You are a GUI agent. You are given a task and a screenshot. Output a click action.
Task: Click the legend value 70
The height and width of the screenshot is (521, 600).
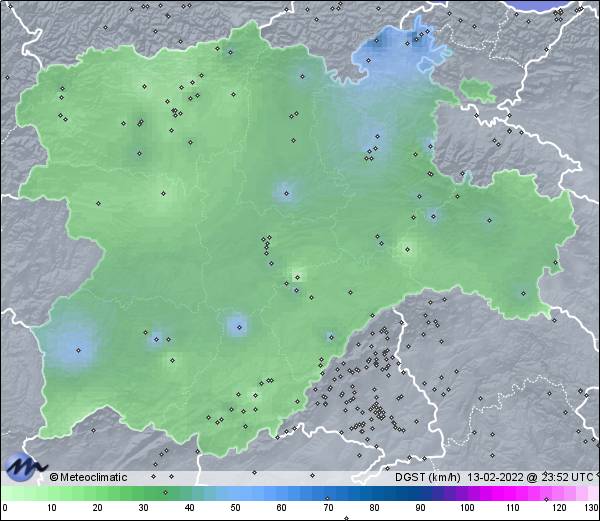point(328,508)
